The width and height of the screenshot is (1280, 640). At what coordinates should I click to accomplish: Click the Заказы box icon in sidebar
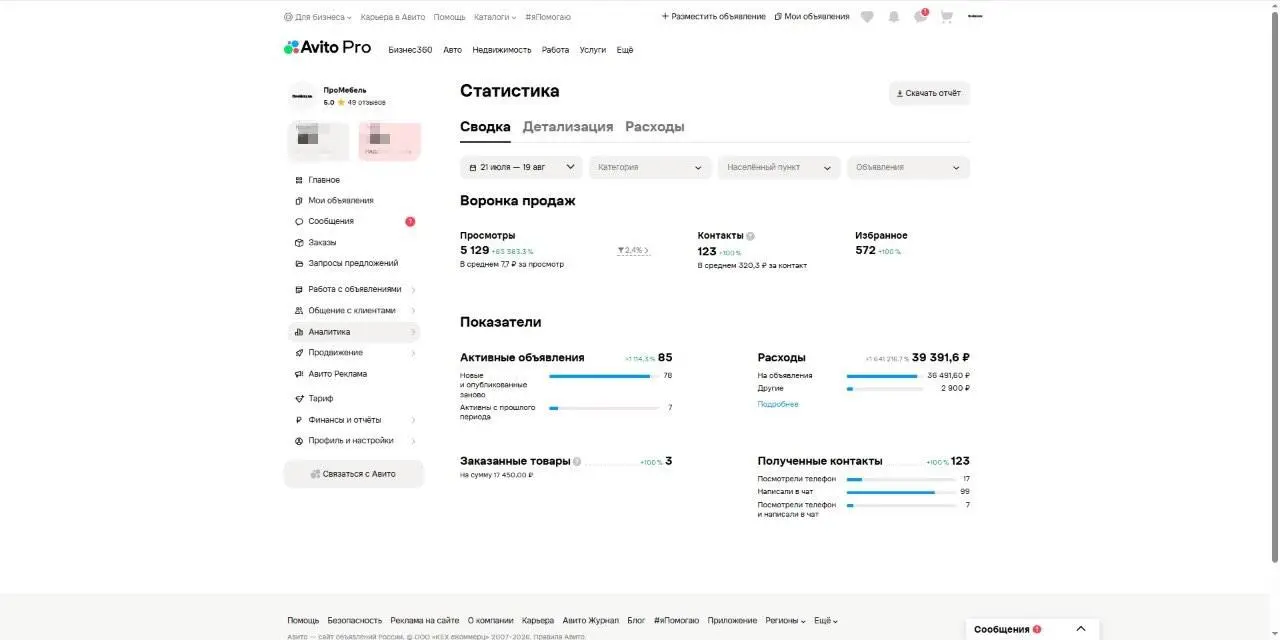point(299,243)
